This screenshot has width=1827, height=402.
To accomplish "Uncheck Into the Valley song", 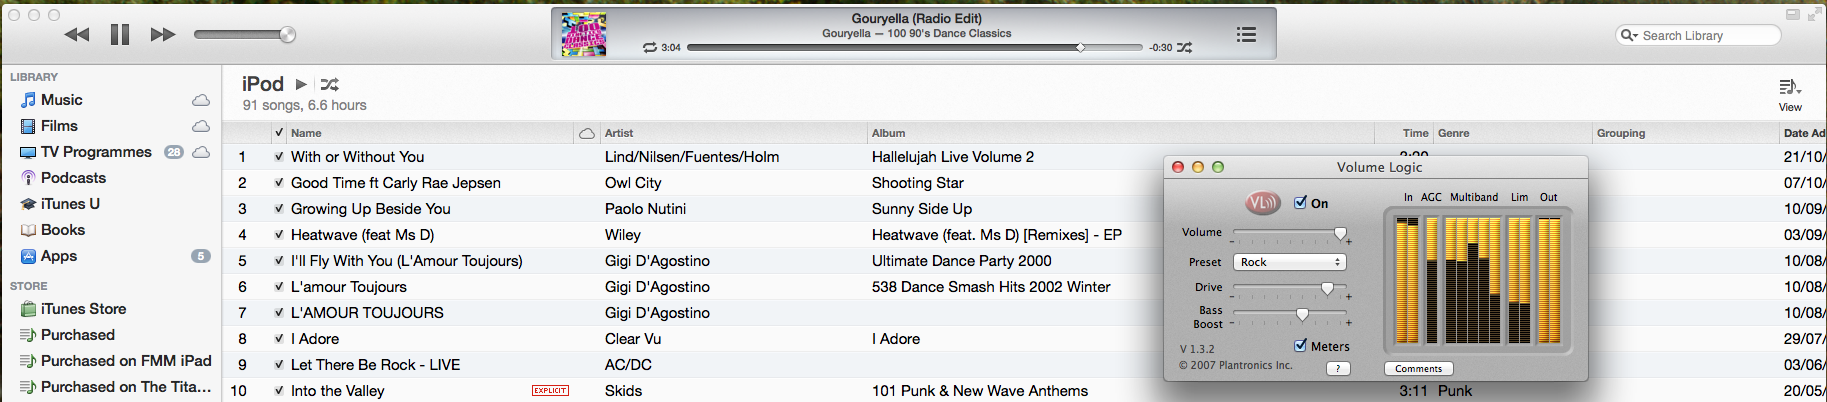I will (x=279, y=391).
